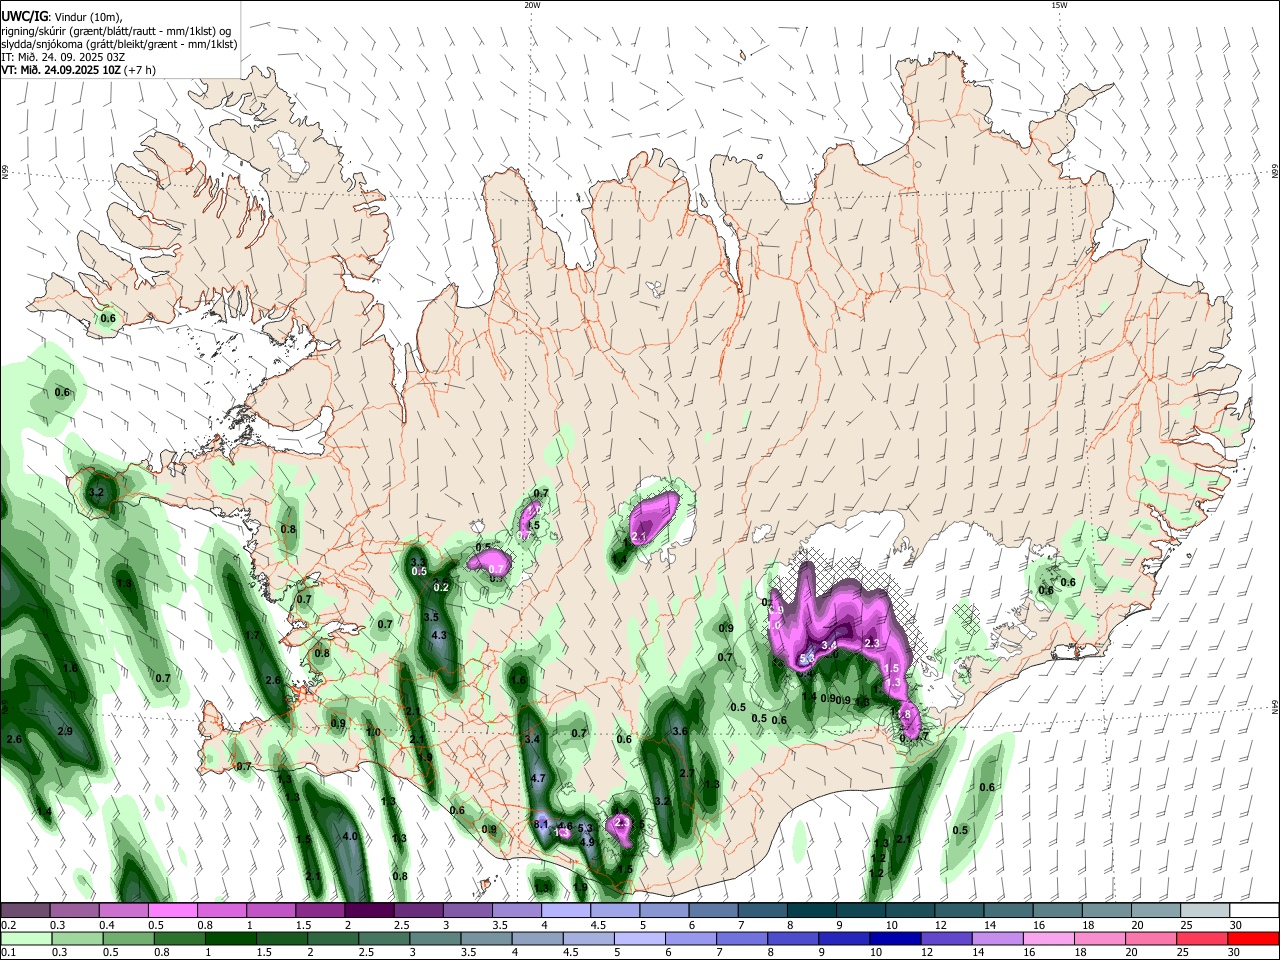1280x960 pixels.
Task: Click the top-row legend label '0.4'
Action: coord(107,926)
